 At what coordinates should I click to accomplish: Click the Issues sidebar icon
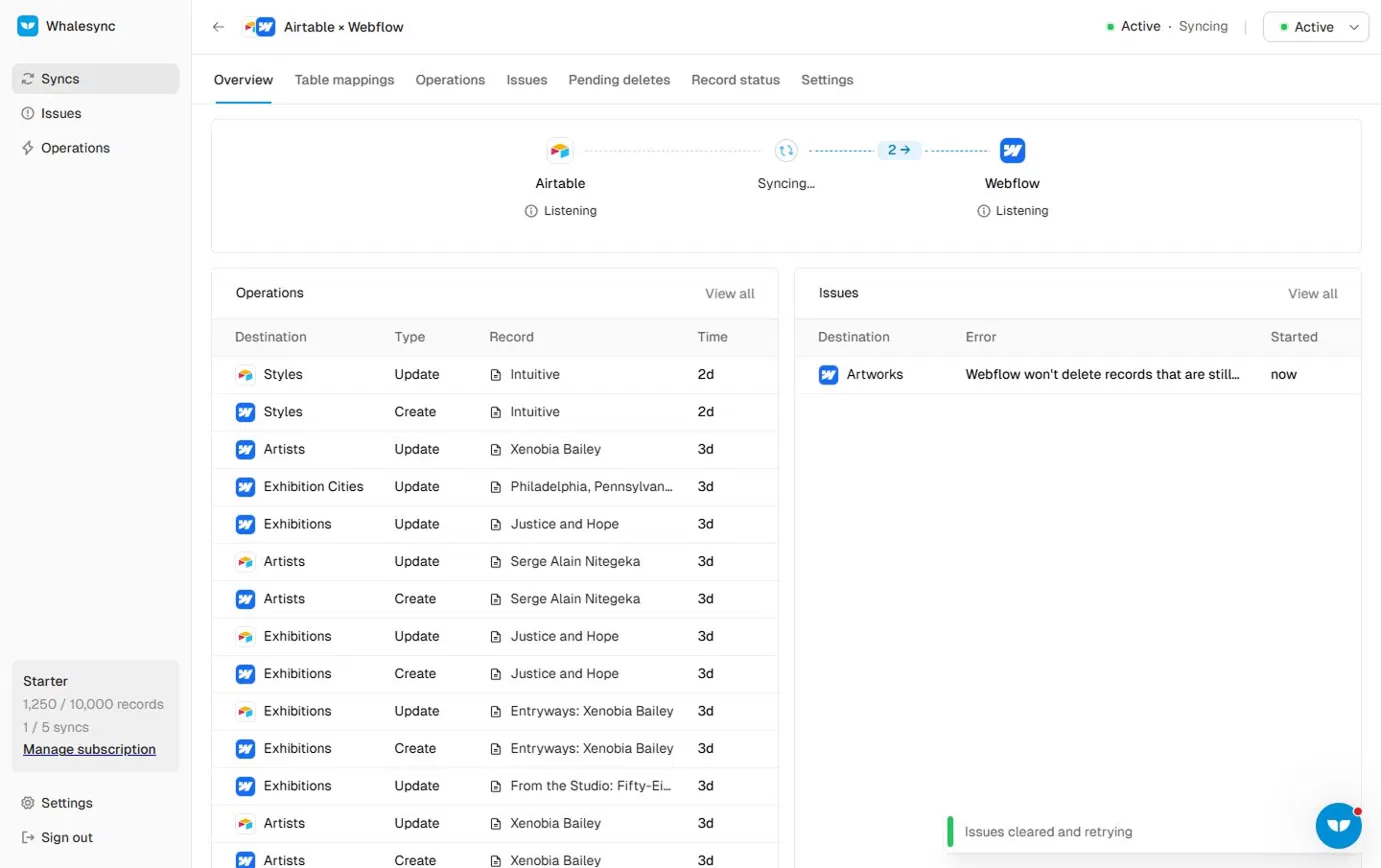pos(28,113)
